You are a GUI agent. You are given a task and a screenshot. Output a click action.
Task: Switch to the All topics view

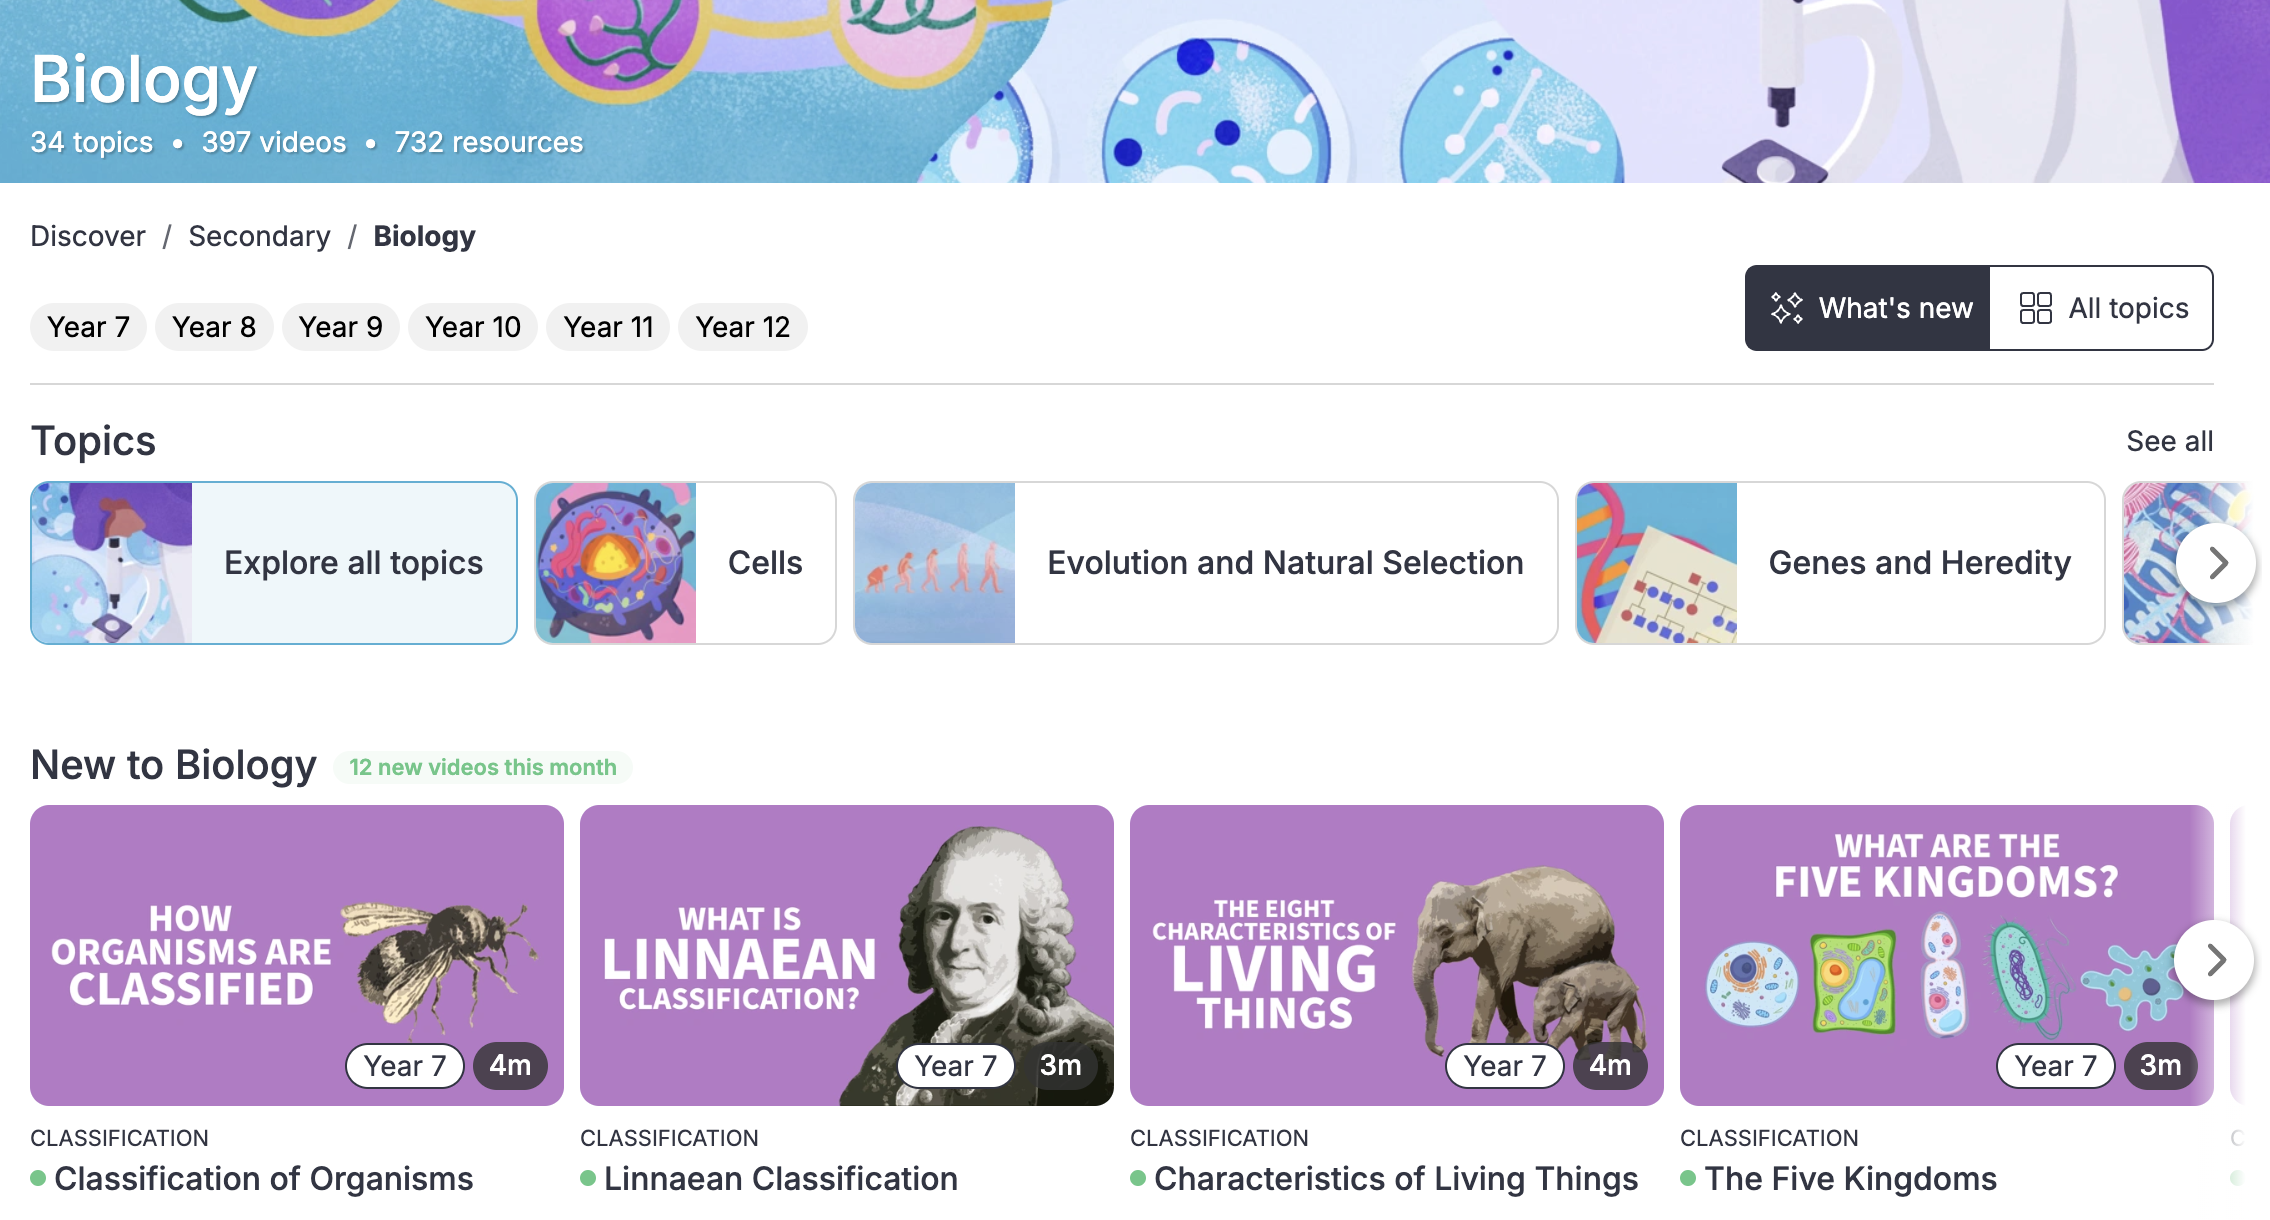point(2102,308)
